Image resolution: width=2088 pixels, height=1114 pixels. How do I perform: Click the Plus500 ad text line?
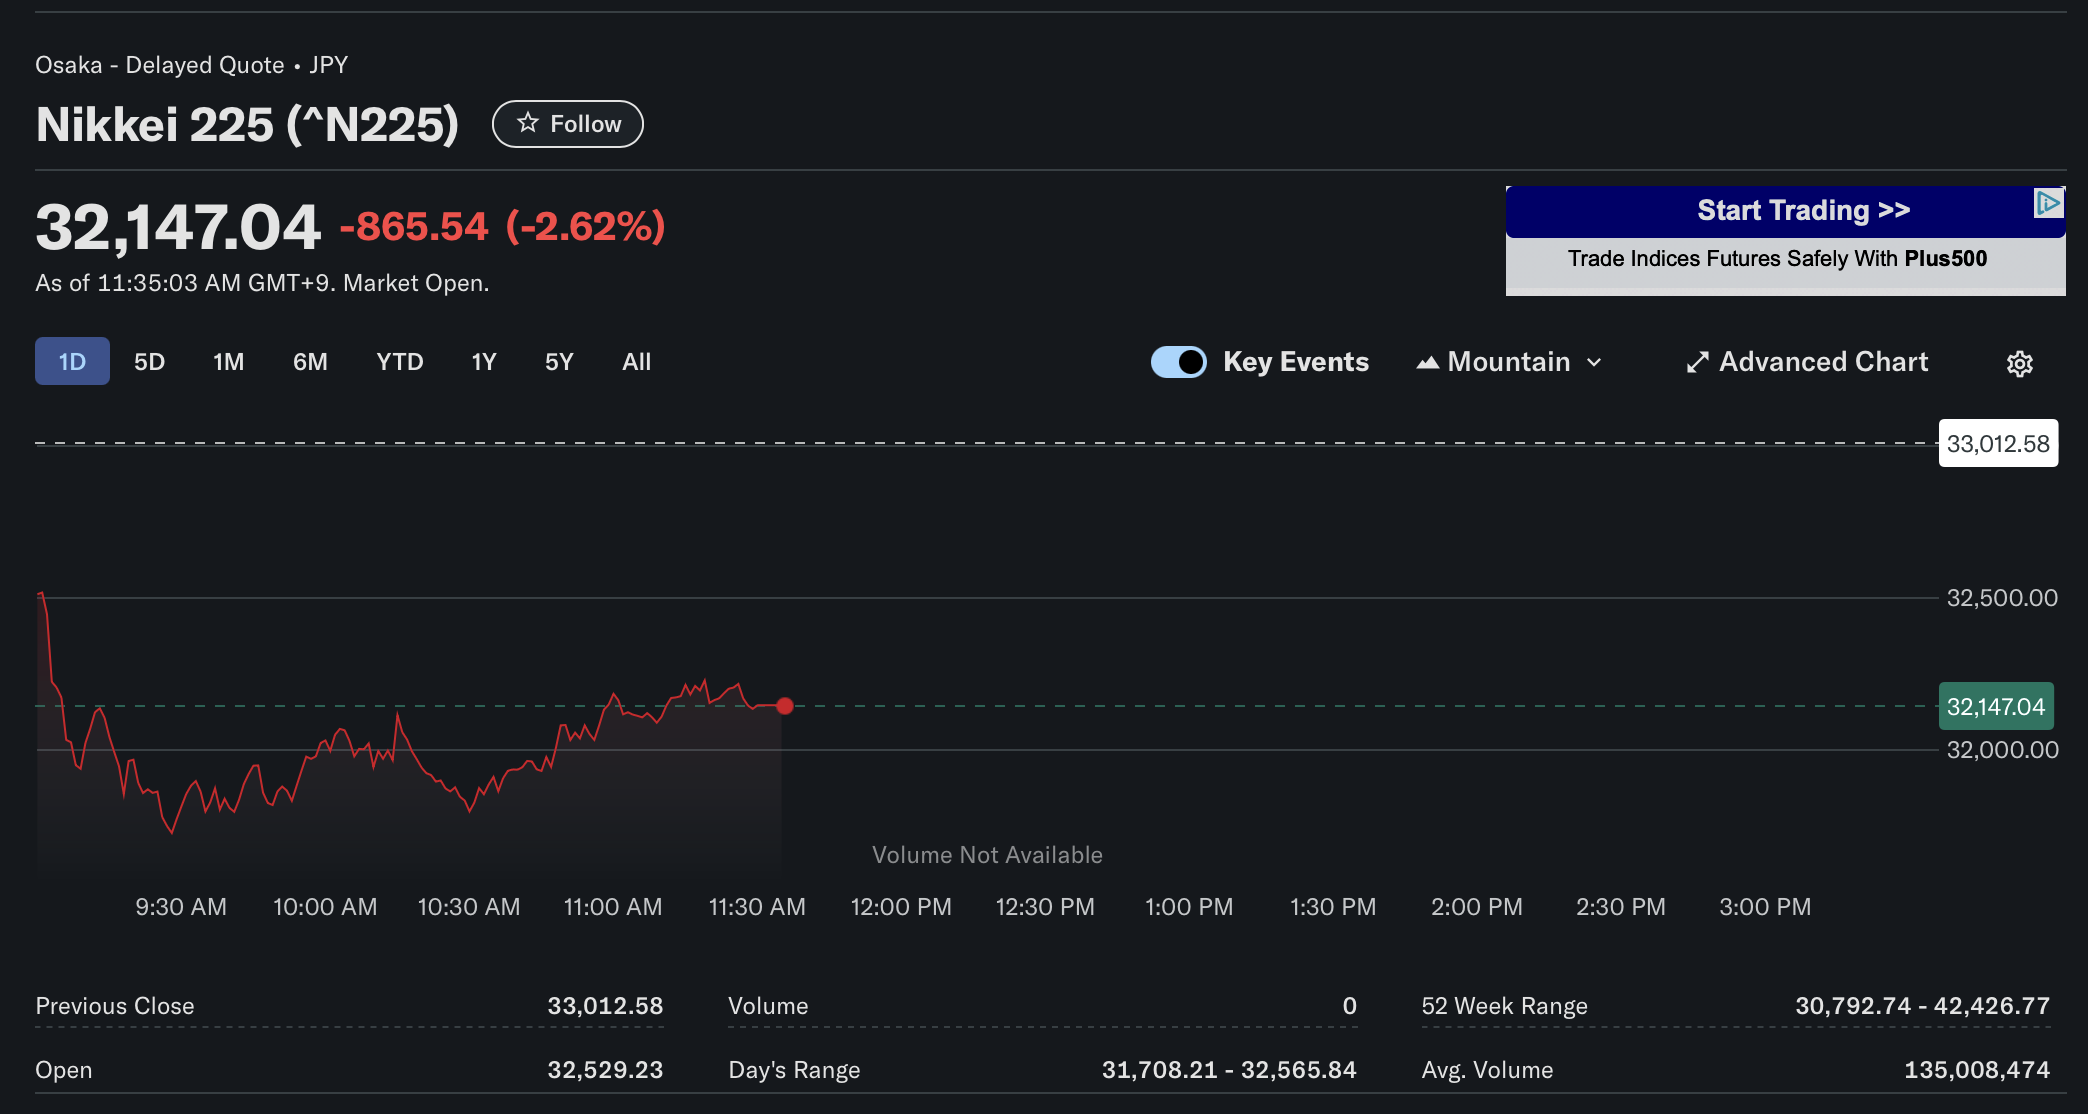(1777, 258)
